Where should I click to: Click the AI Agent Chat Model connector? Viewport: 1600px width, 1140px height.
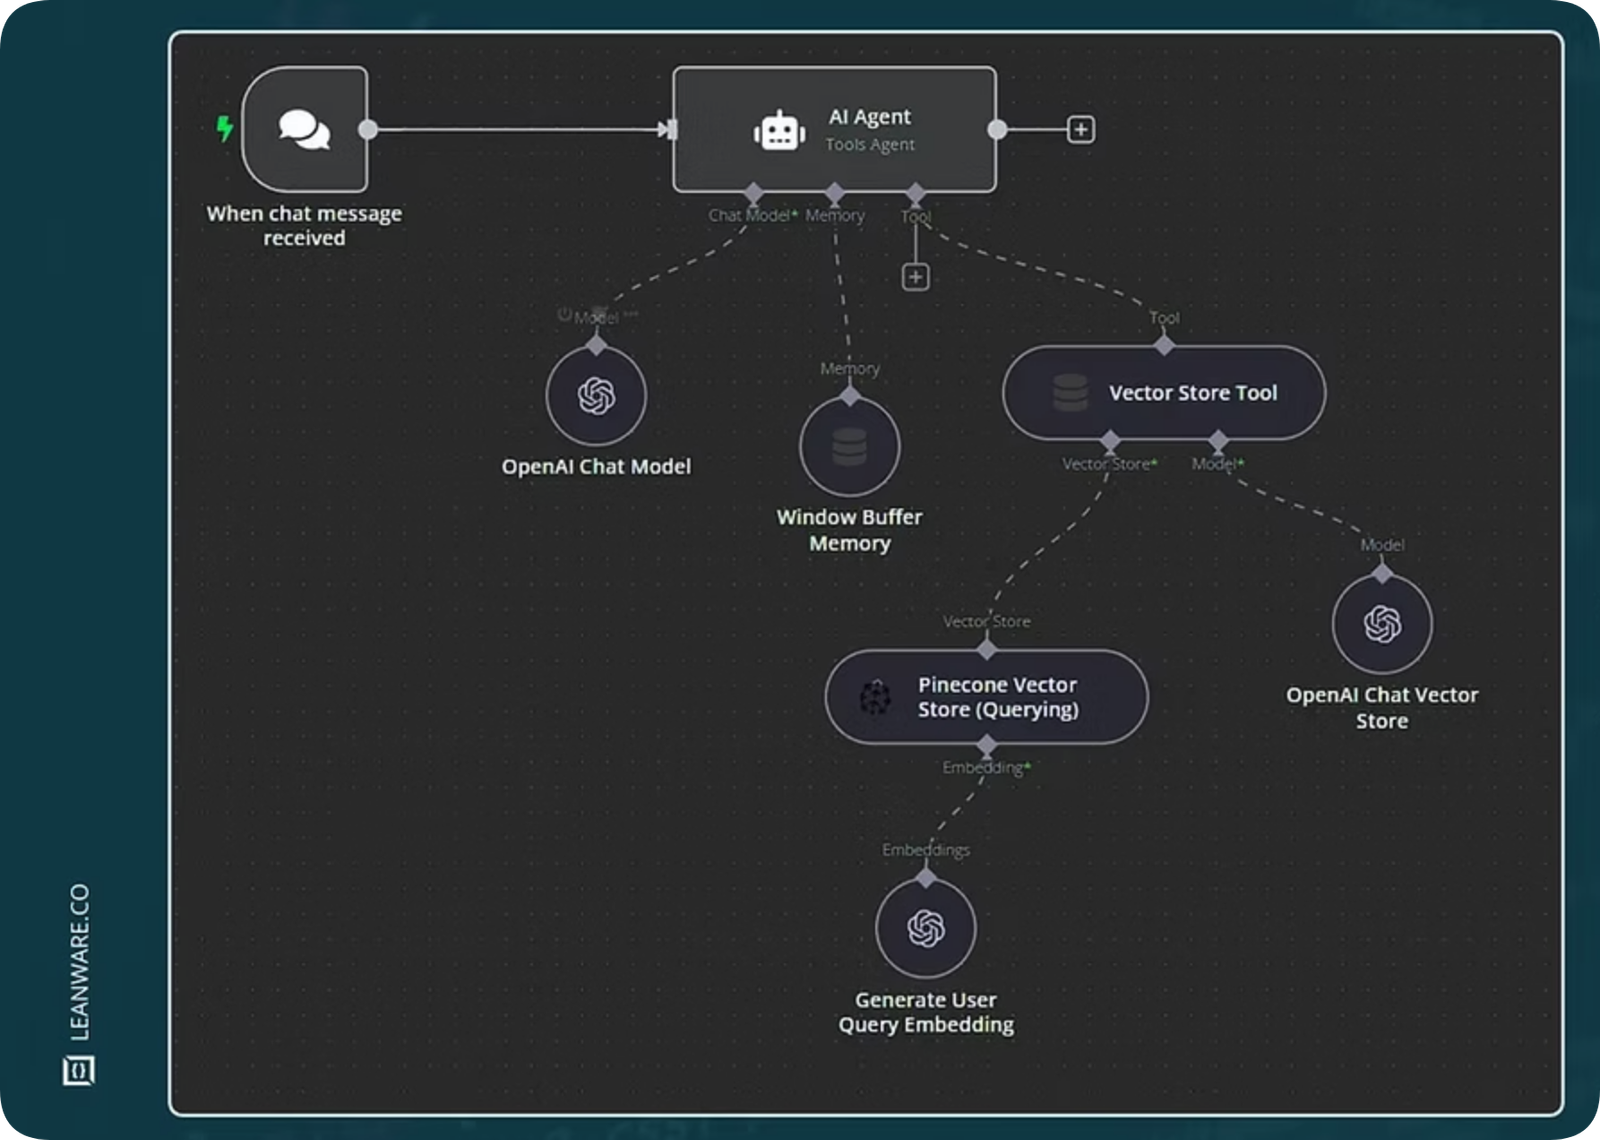coord(754,193)
